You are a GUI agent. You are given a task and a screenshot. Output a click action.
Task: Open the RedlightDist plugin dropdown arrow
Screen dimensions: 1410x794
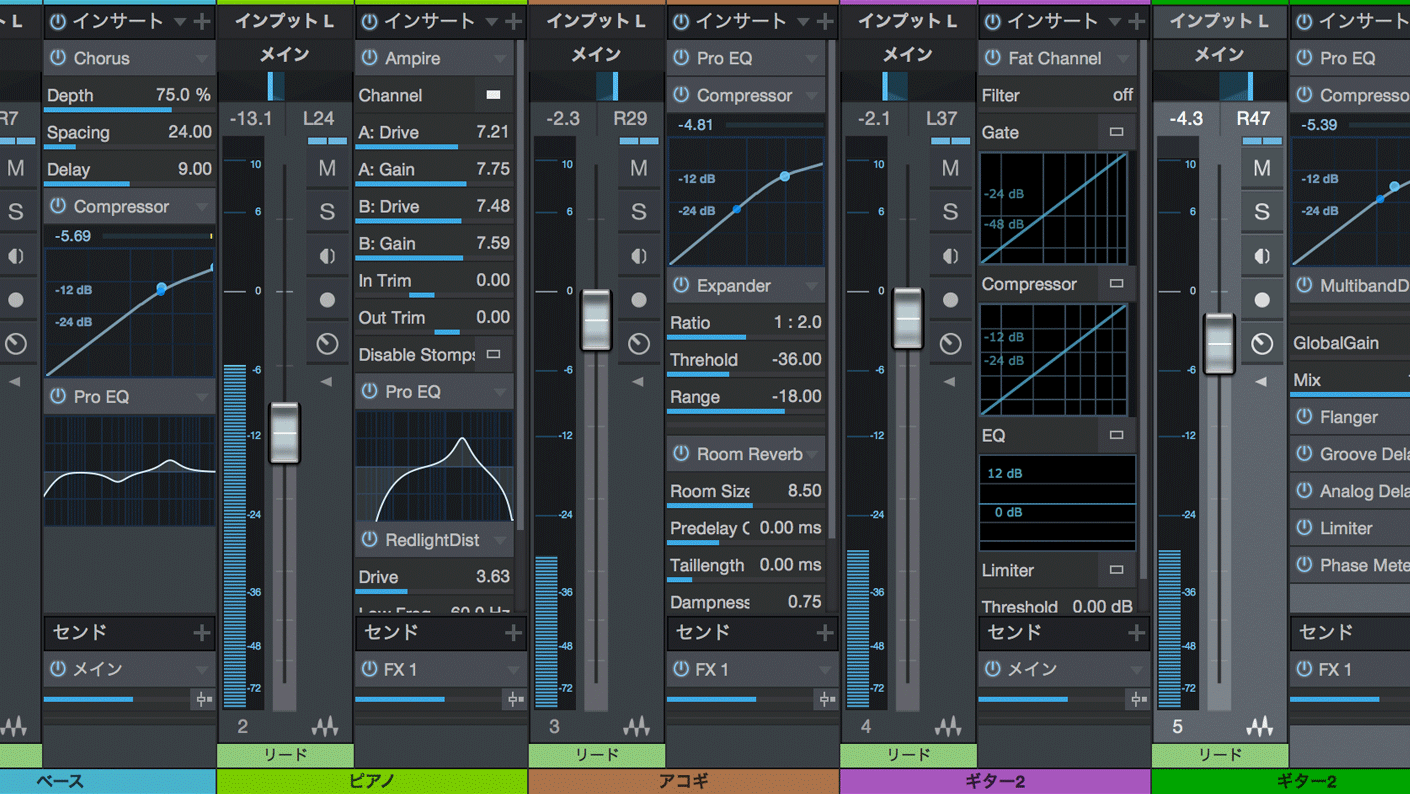click(x=500, y=541)
